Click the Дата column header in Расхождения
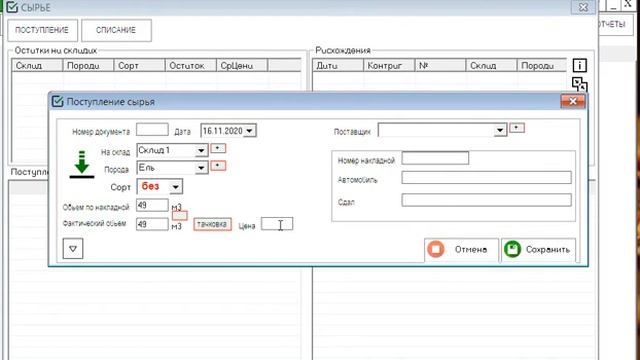The height and width of the screenshot is (360, 640). [338, 65]
